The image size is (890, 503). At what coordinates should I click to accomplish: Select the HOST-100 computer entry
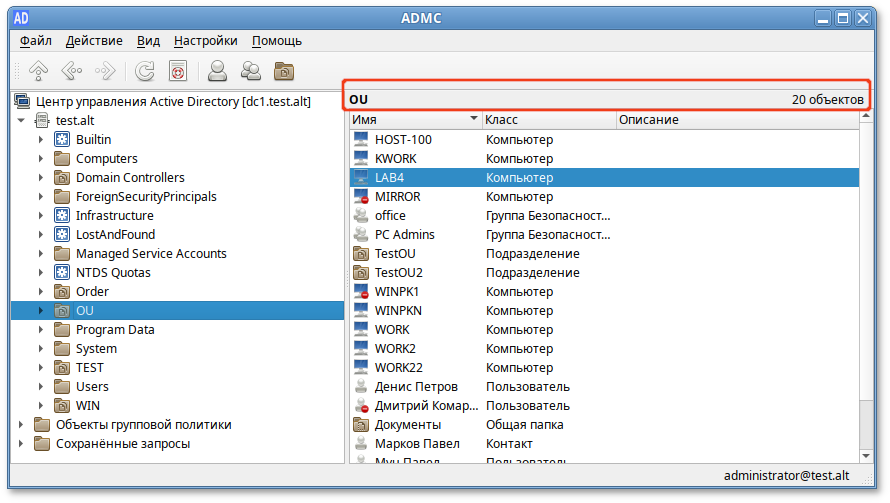click(x=403, y=140)
